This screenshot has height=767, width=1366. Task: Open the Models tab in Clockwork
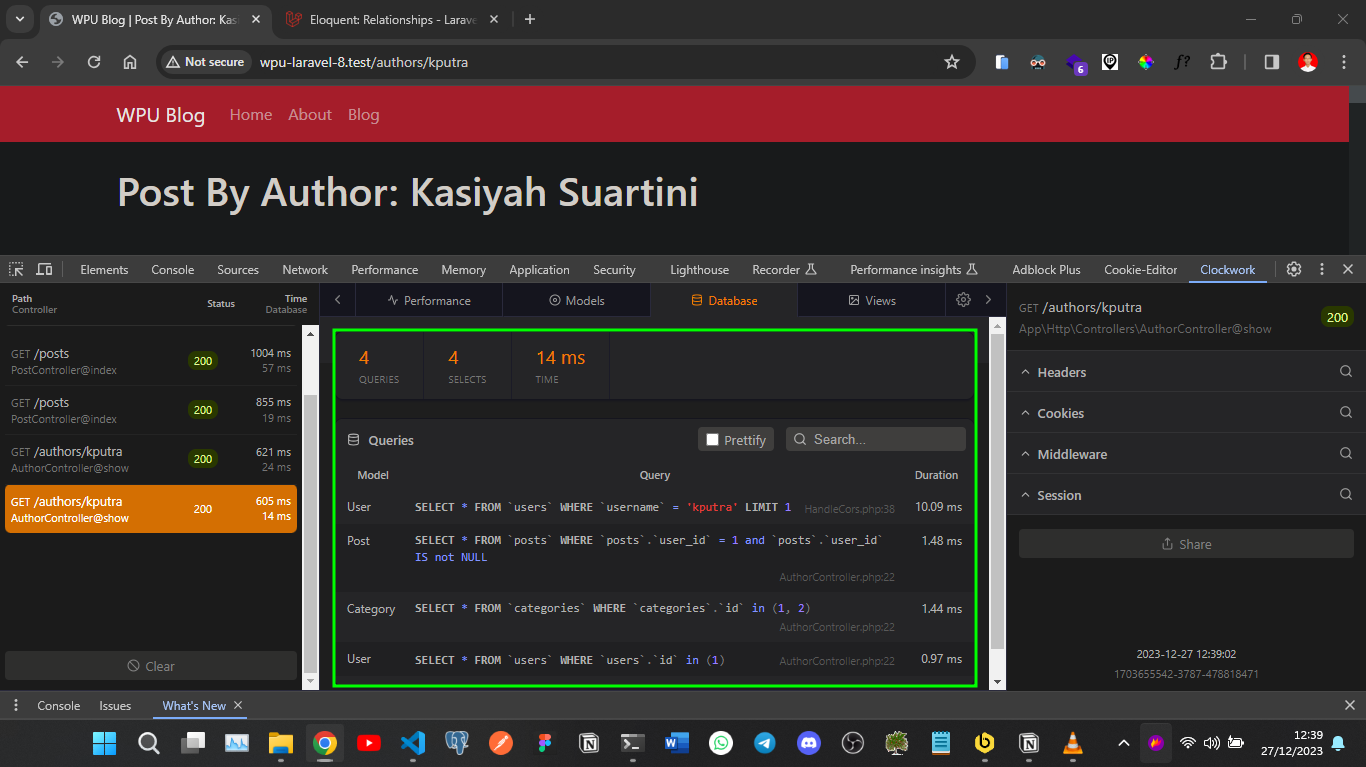pyautogui.click(x=576, y=299)
